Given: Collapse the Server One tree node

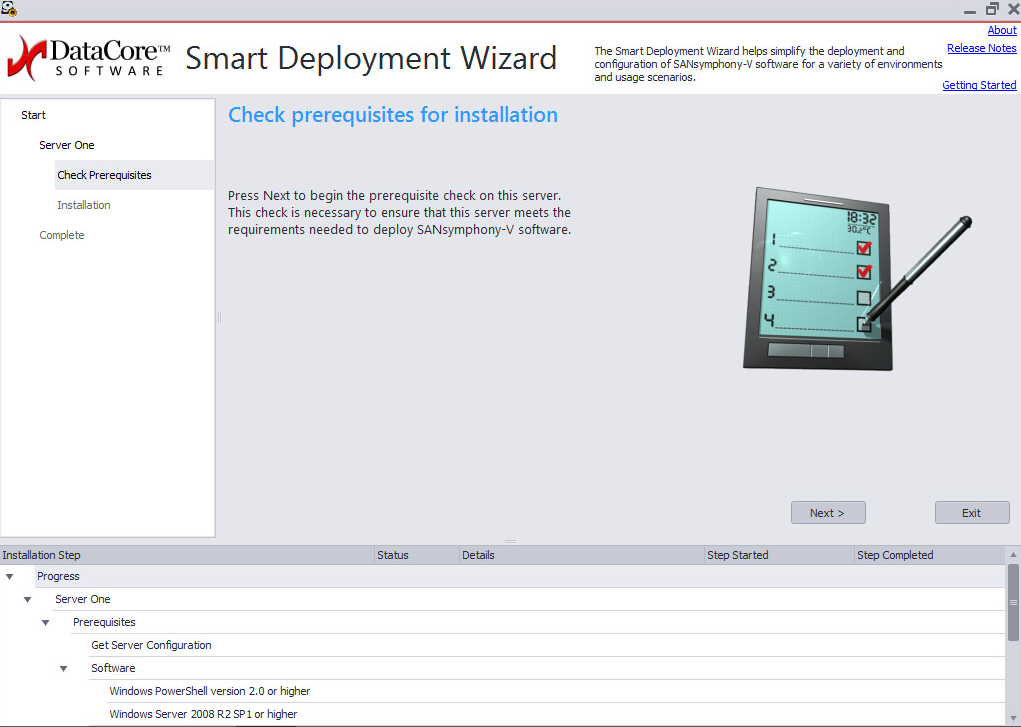Looking at the screenshot, I should click(27, 599).
